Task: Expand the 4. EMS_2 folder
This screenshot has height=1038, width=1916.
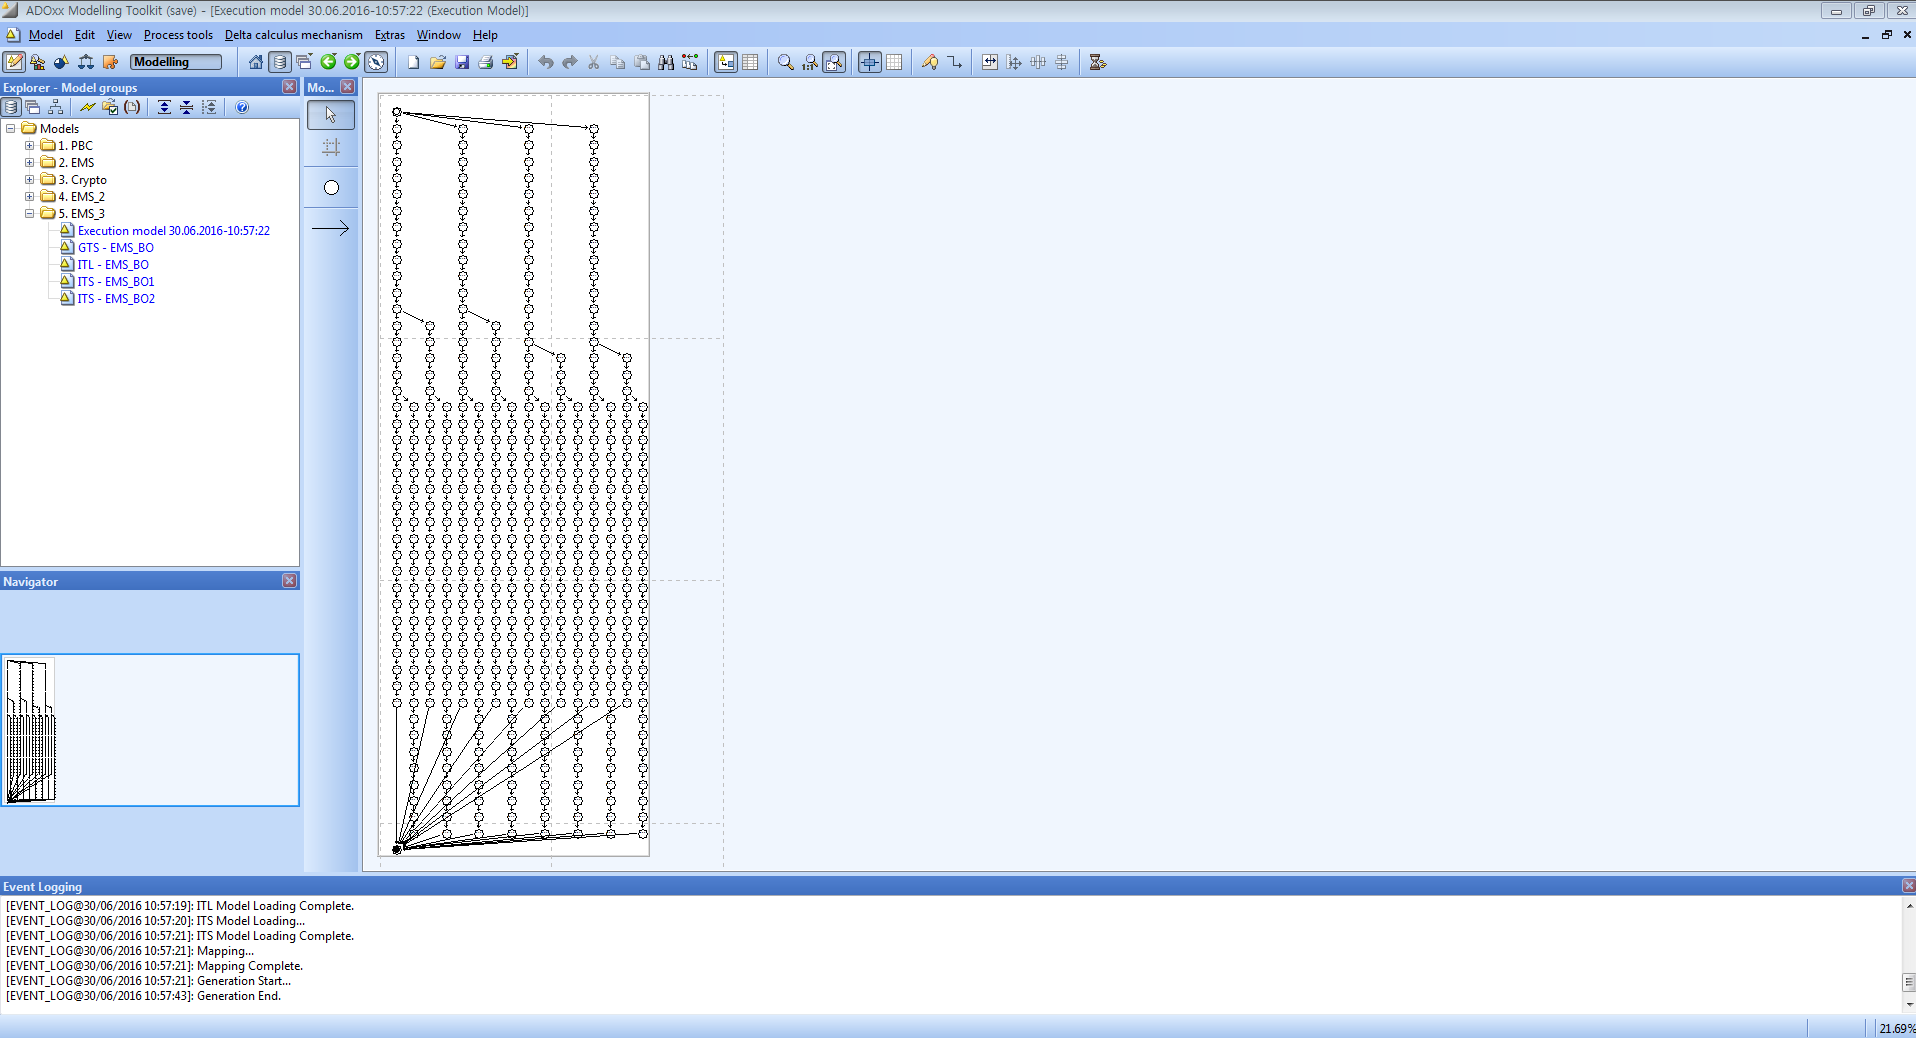Action: pos(30,197)
